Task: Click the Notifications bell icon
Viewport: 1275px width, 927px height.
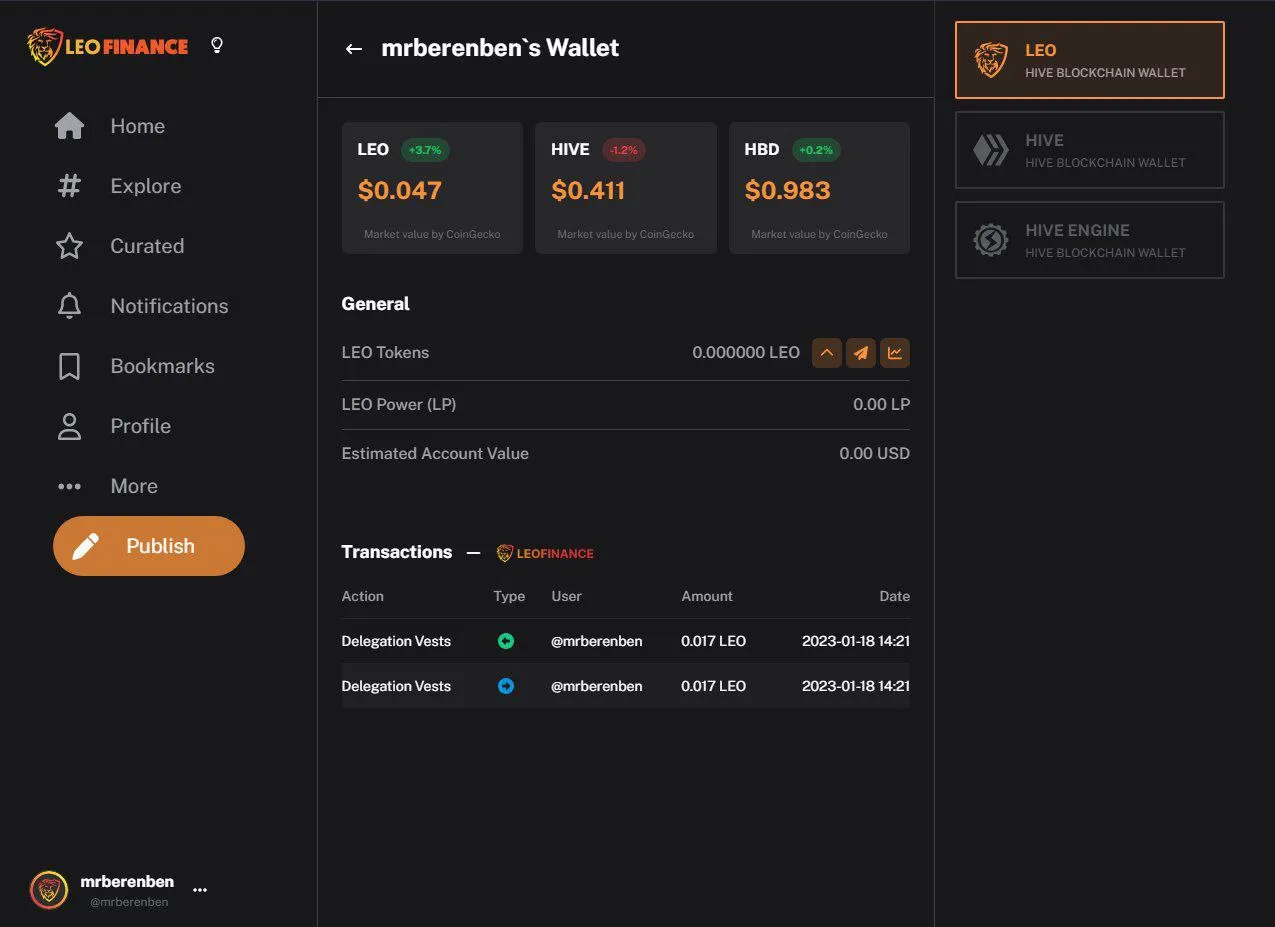Action: coord(69,306)
